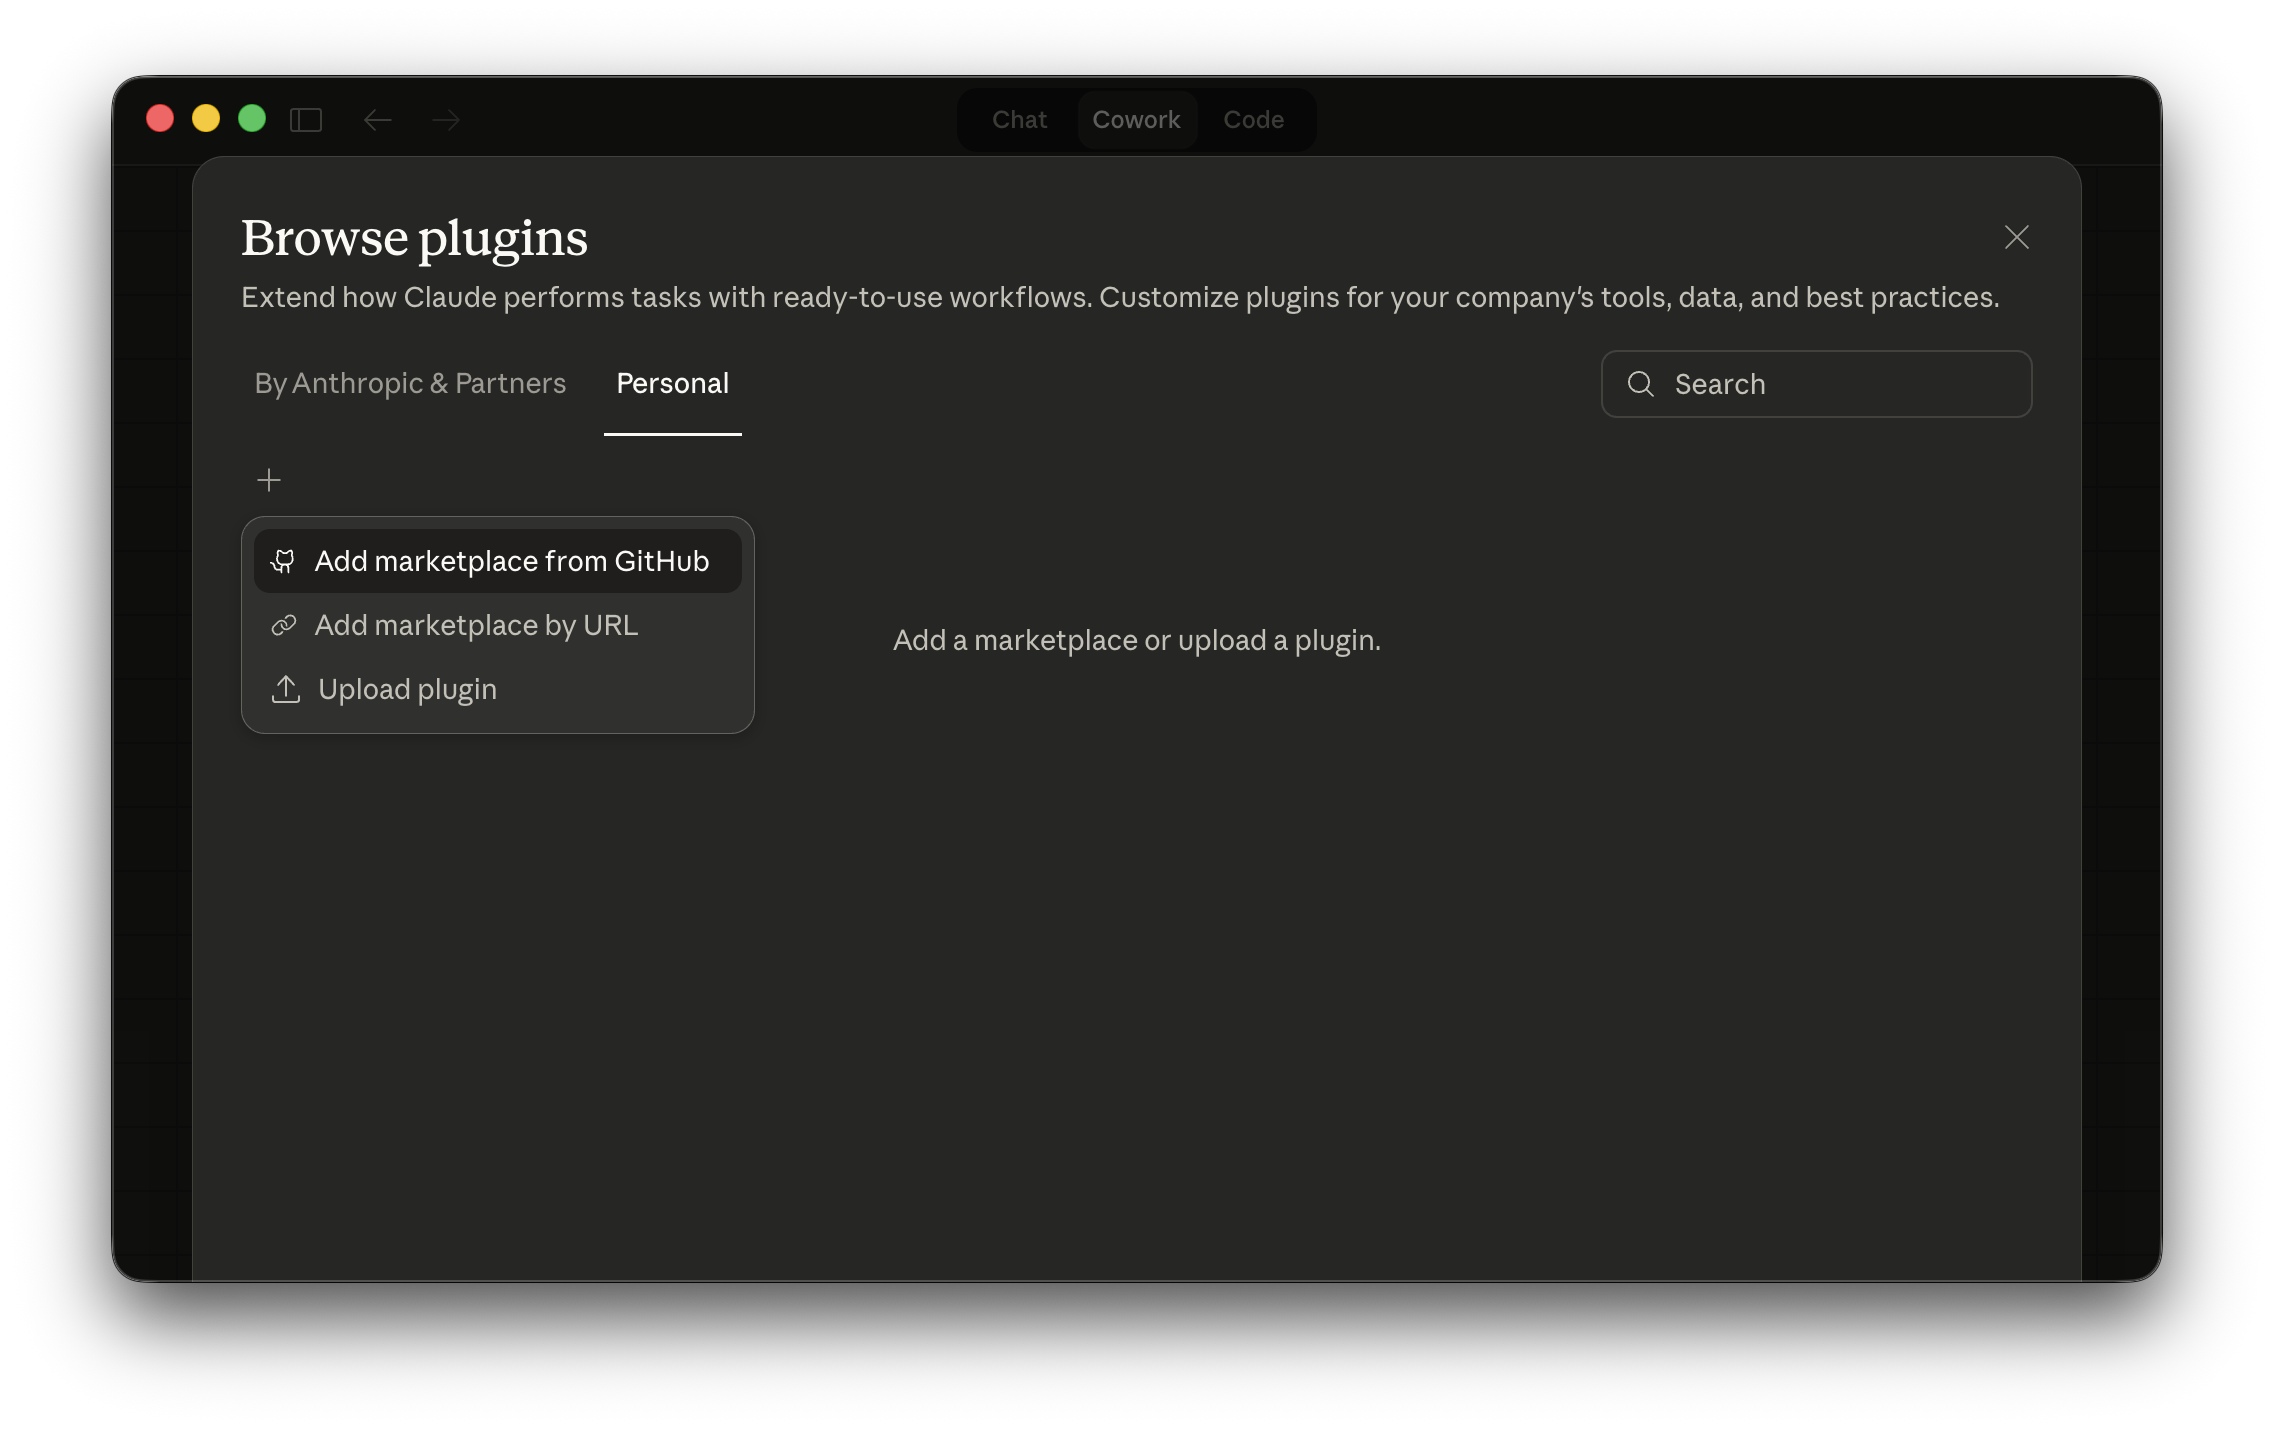2274x1430 pixels.
Task: Click the link icon beside Add marketplace by URL
Action: pyautogui.click(x=283, y=624)
